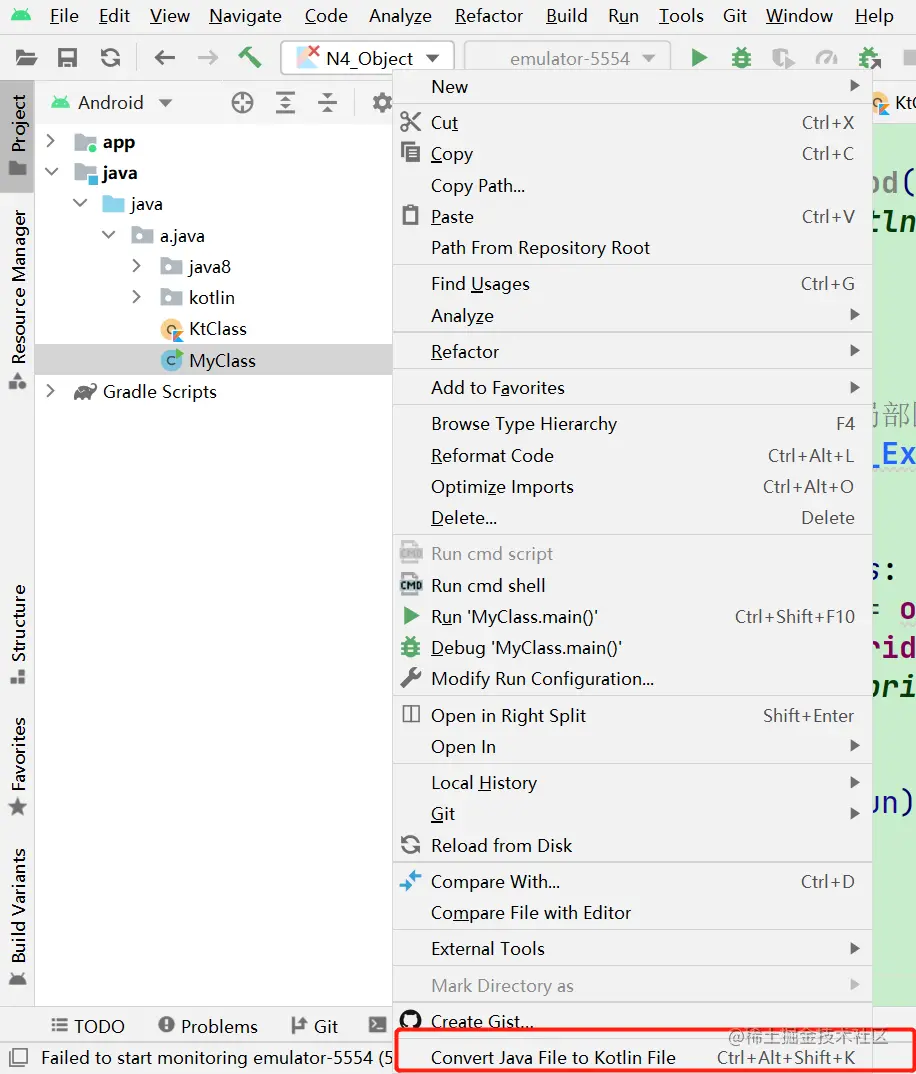Image resolution: width=916 pixels, height=1074 pixels.
Task: Open the Android project view dropdown
Action: click(x=111, y=103)
